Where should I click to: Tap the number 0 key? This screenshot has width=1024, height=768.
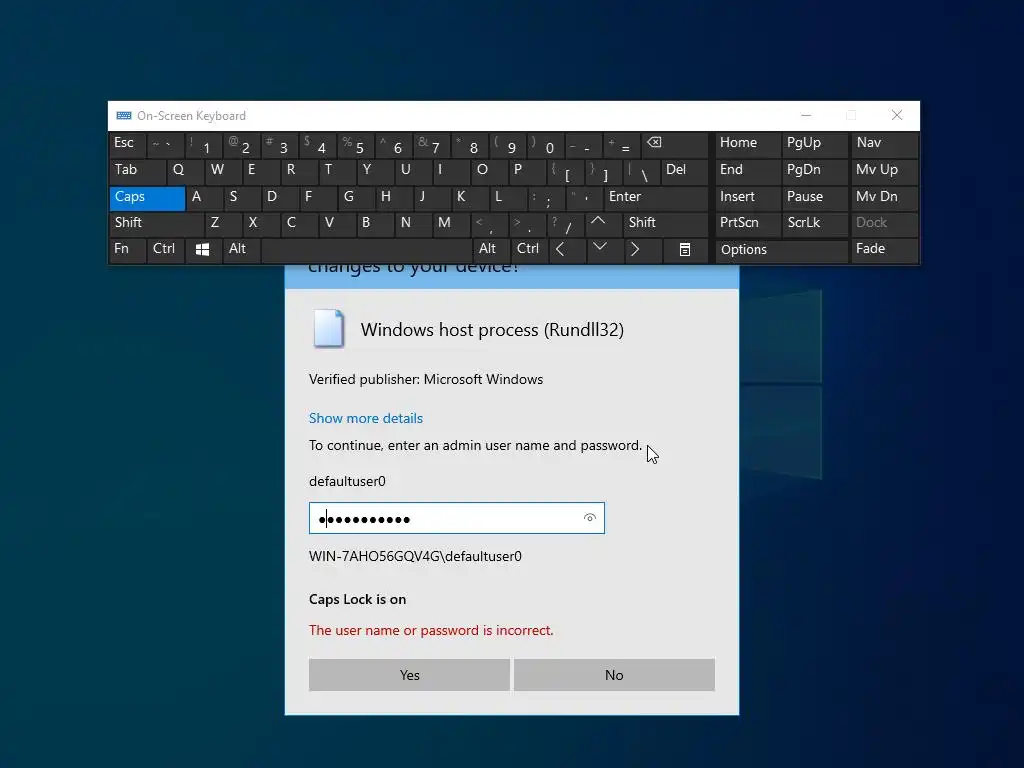click(x=546, y=144)
